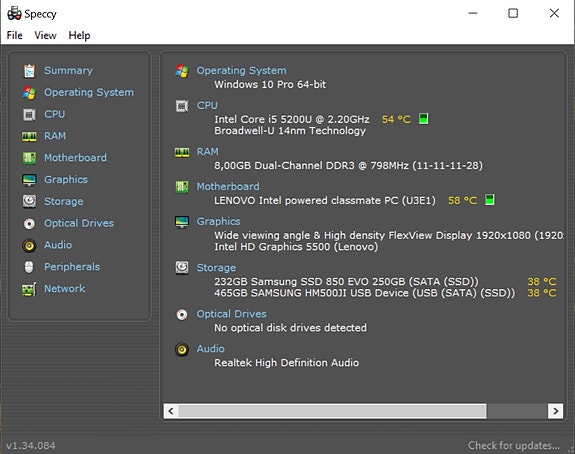
Task: Open the Graphics heading in summary panel
Action: (x=219, y=221)
